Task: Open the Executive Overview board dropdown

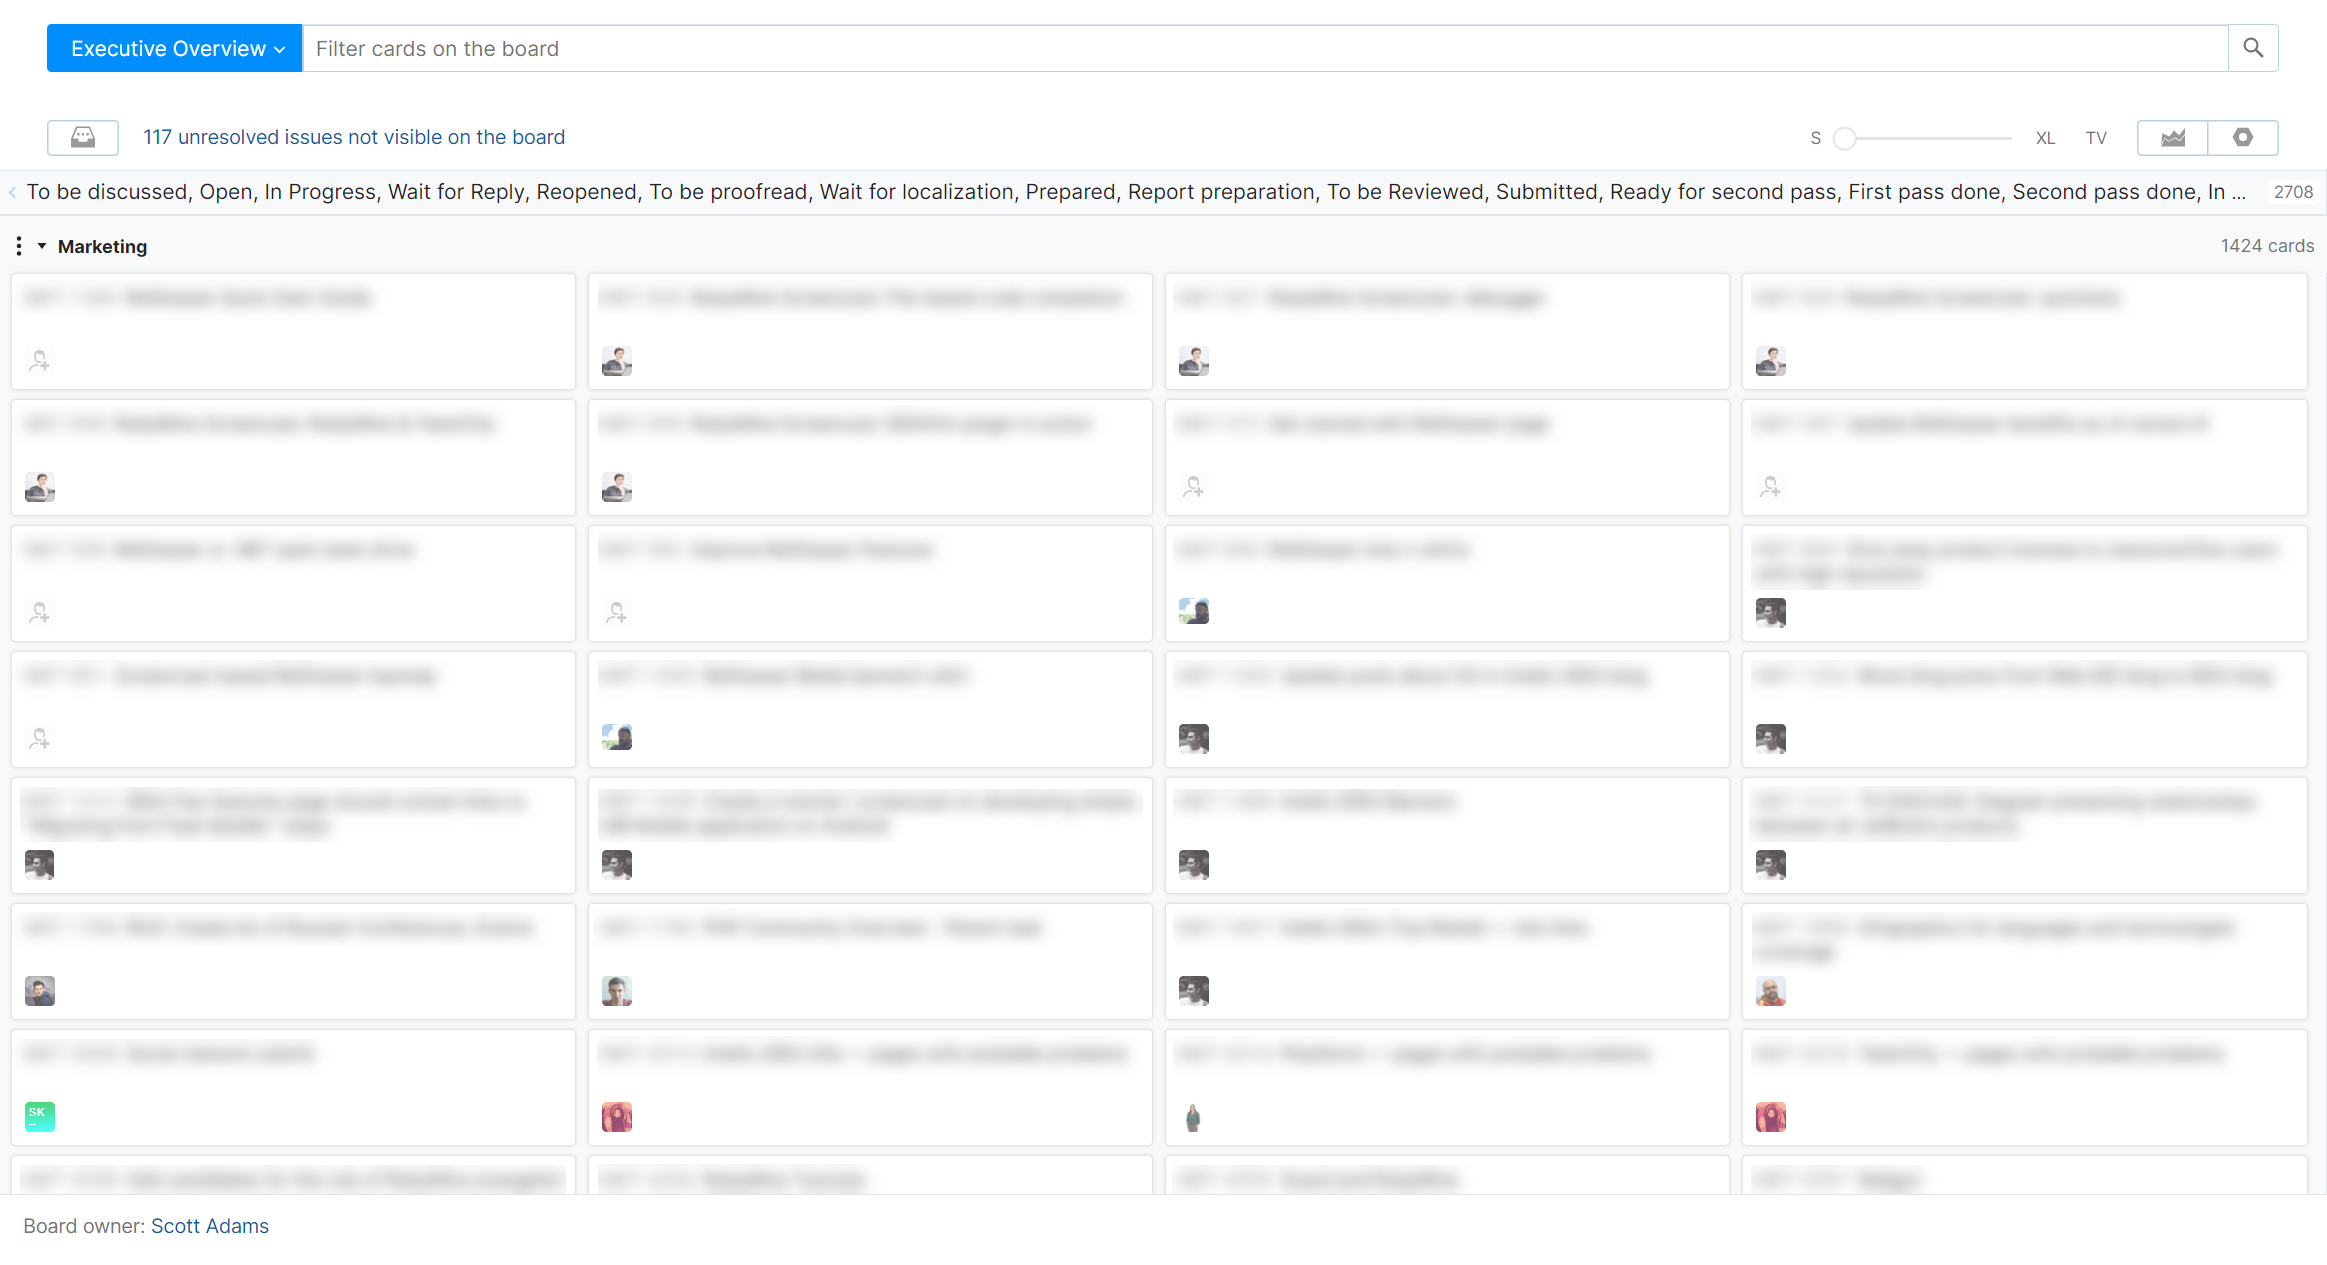Action: 174,48
